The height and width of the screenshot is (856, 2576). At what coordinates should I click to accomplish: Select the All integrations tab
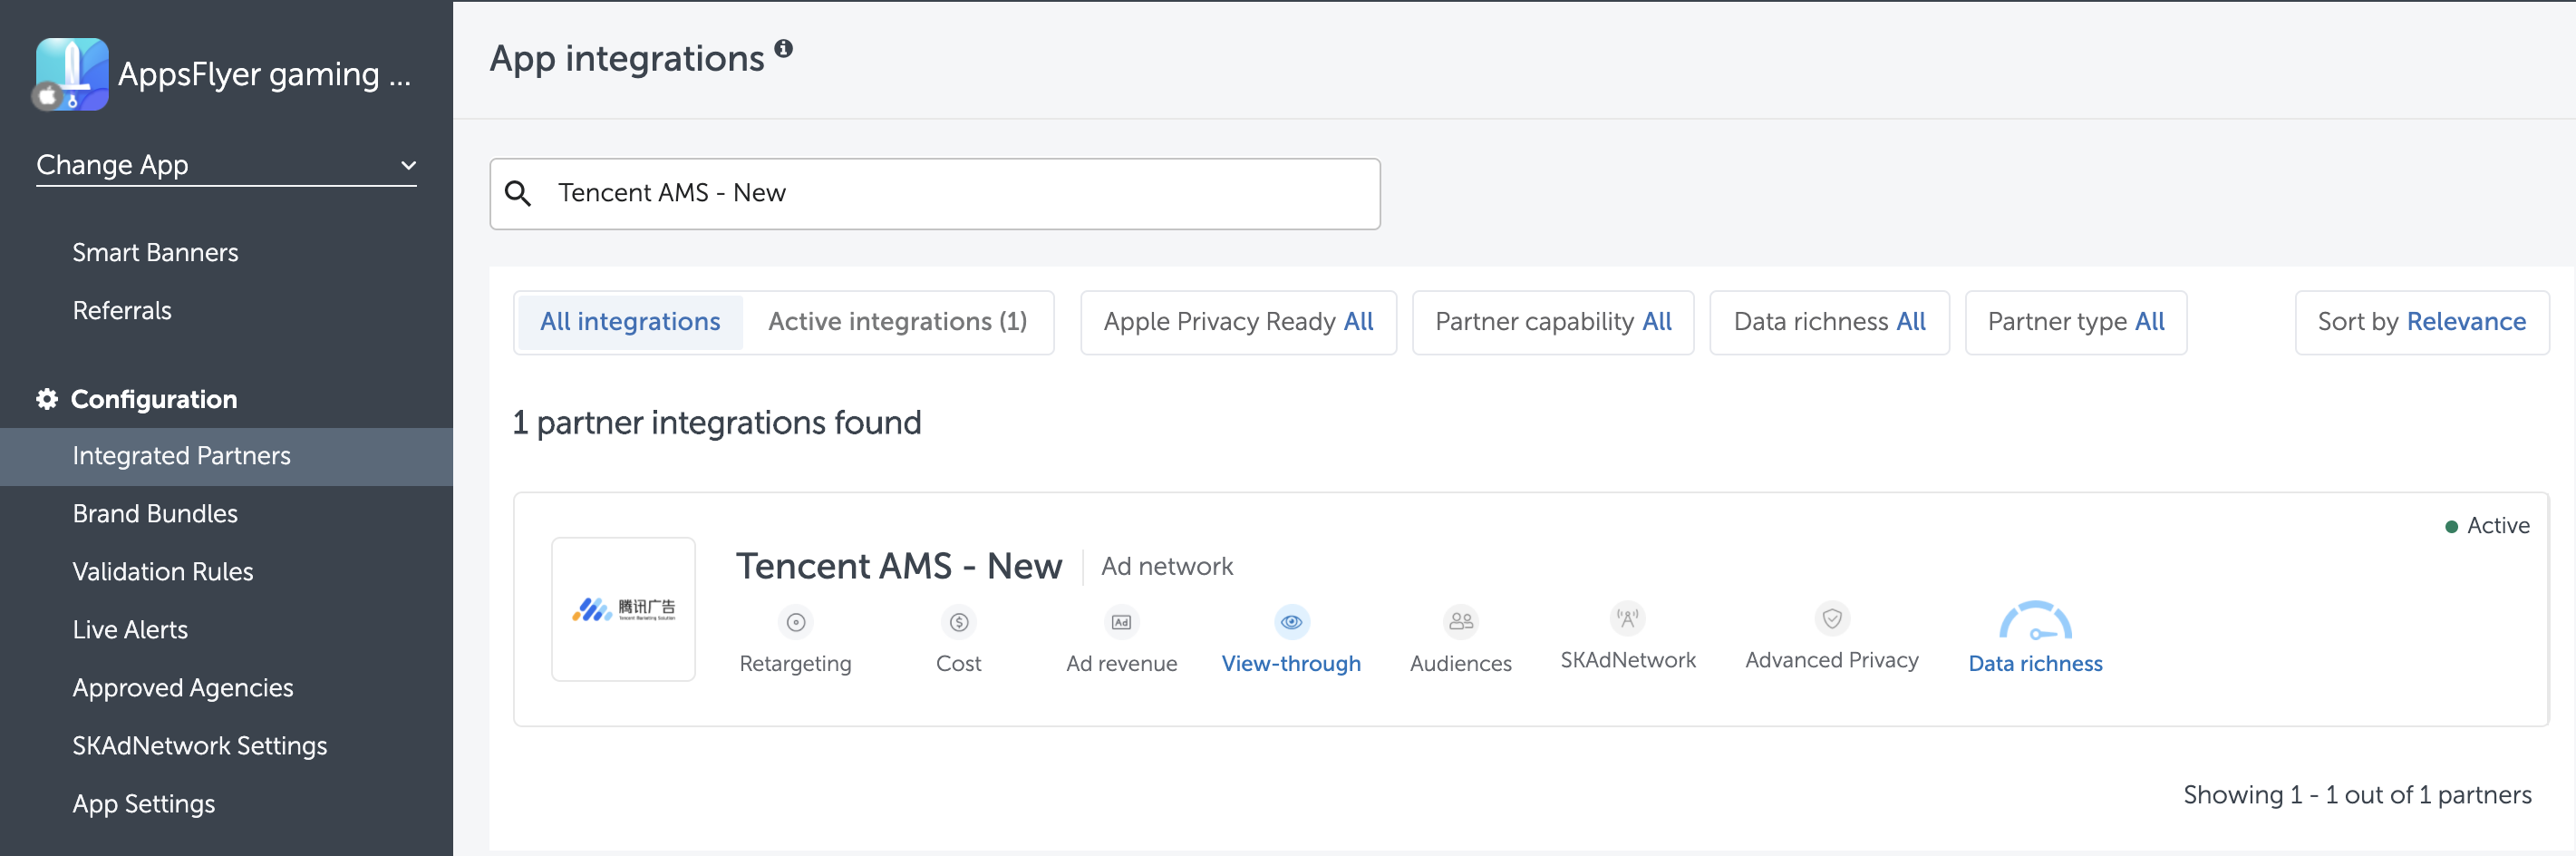[x=630, y=322]
